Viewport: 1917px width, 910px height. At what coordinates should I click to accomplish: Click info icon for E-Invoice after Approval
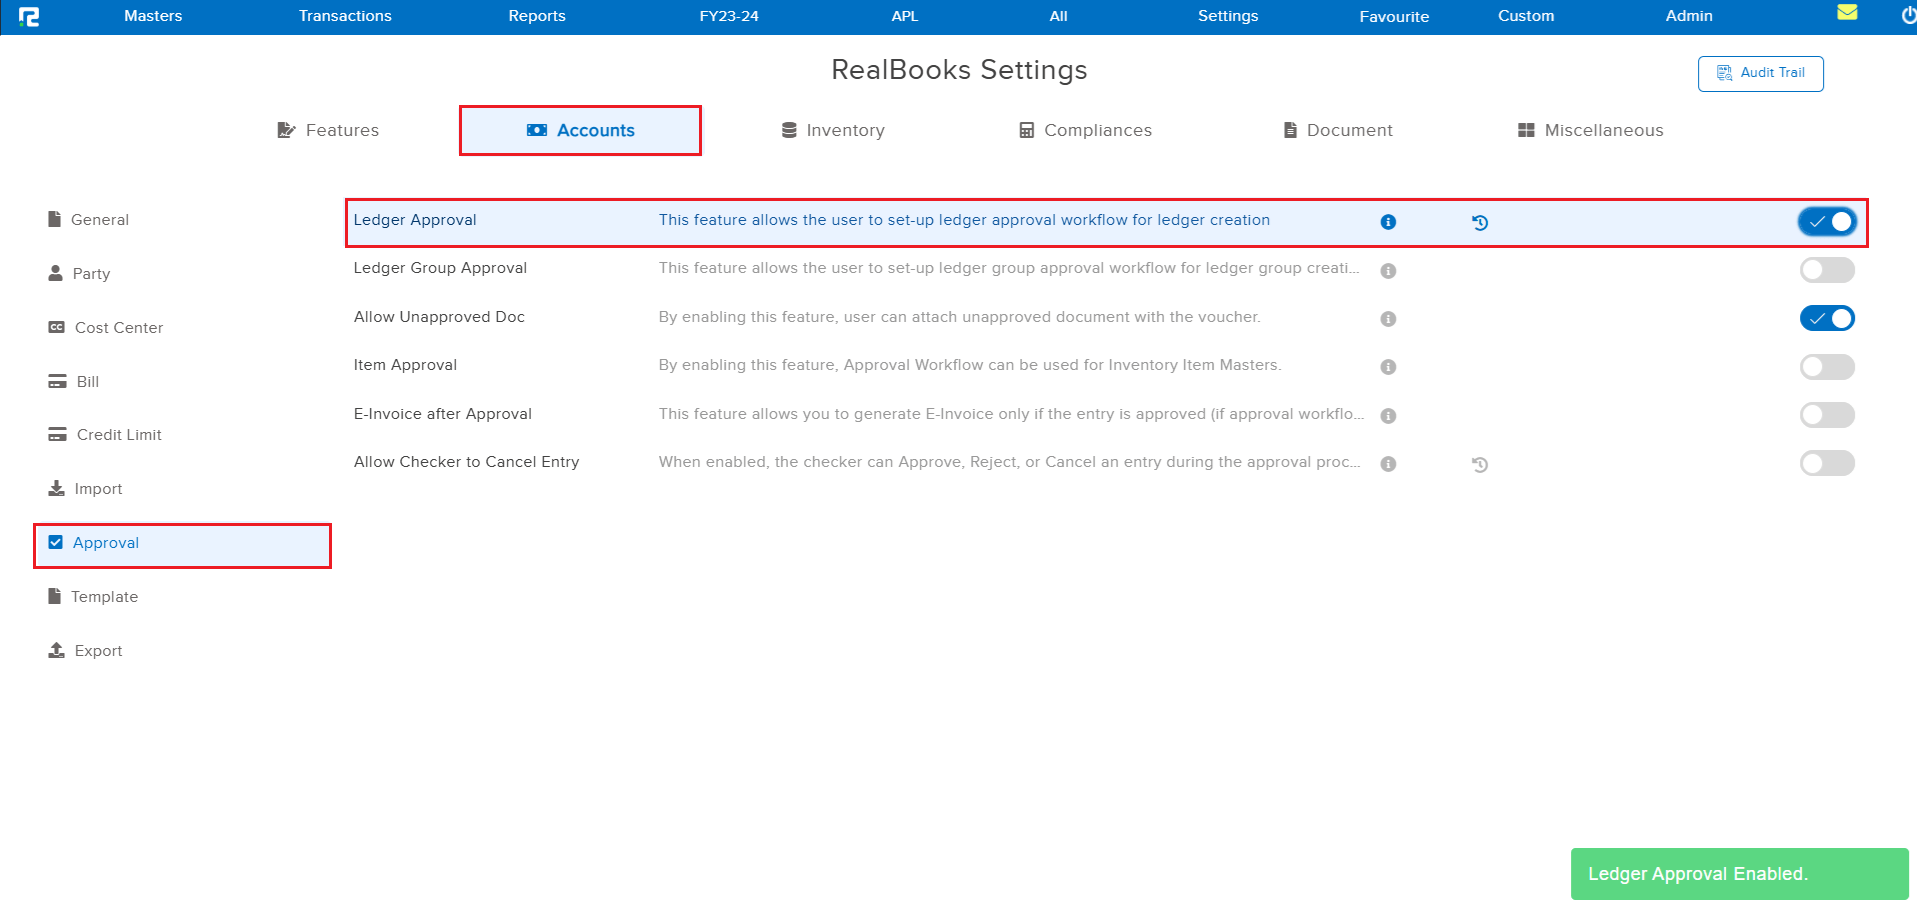pyautogui.click(x=1388, y=416)
